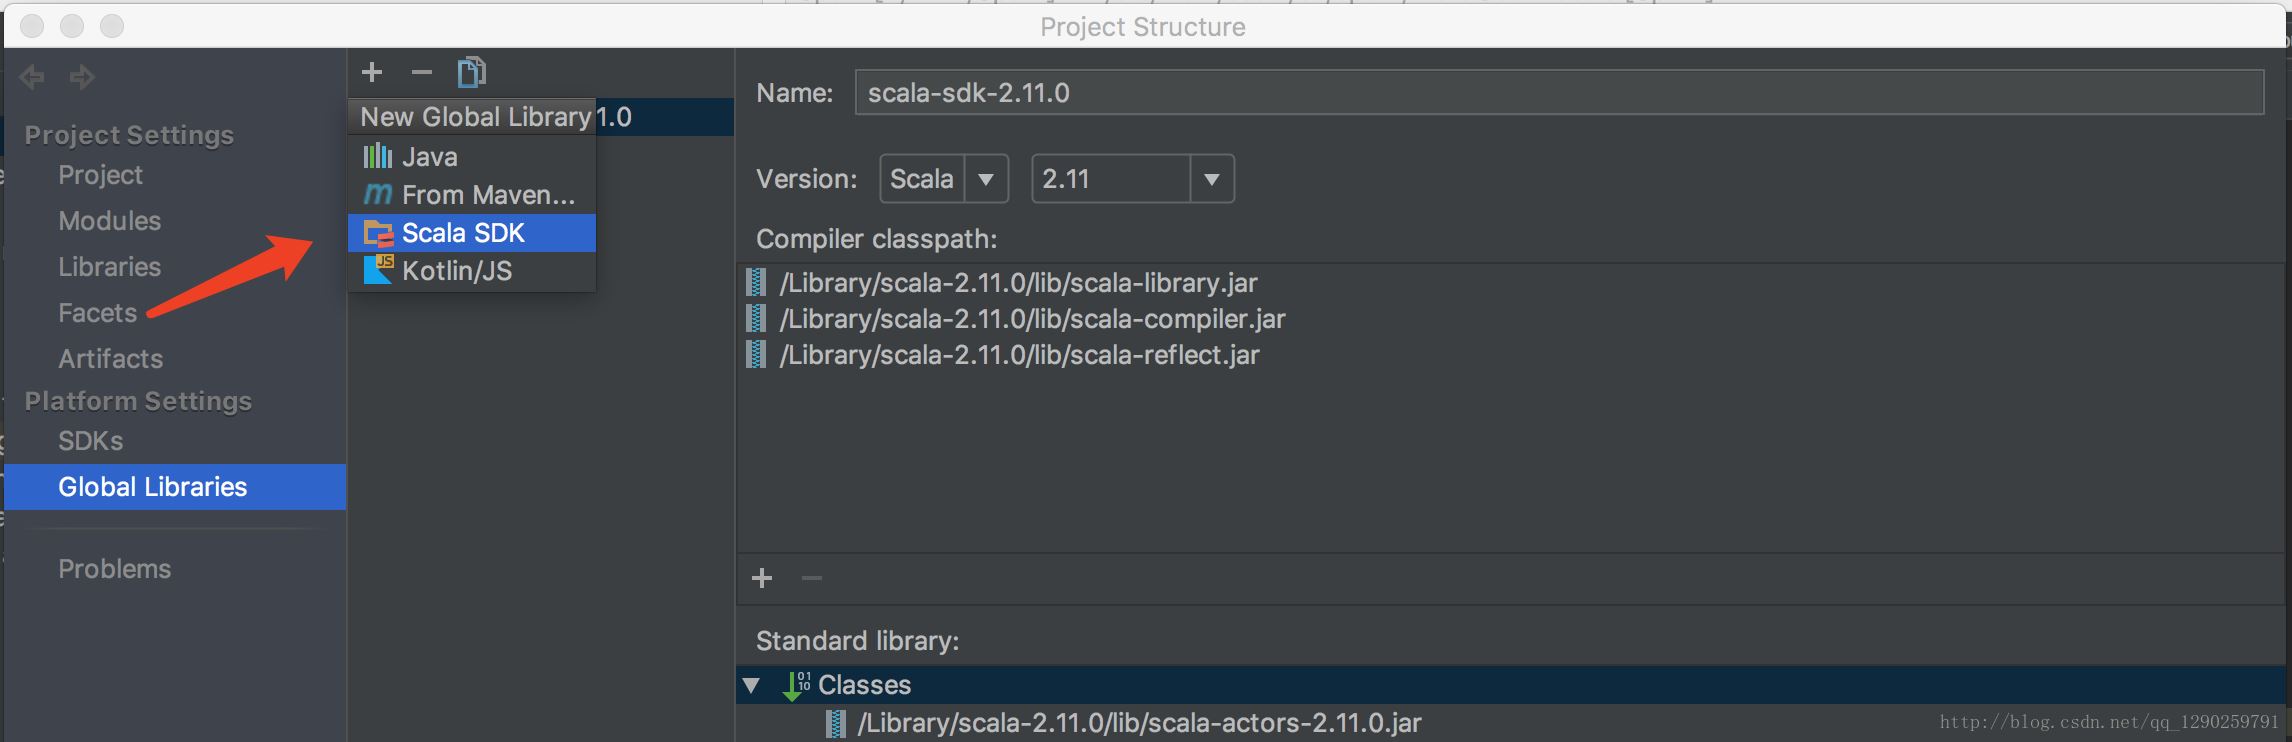Select Java in New Global Library menu
The height and width of the screenshot is (742, 2292).
430,157
